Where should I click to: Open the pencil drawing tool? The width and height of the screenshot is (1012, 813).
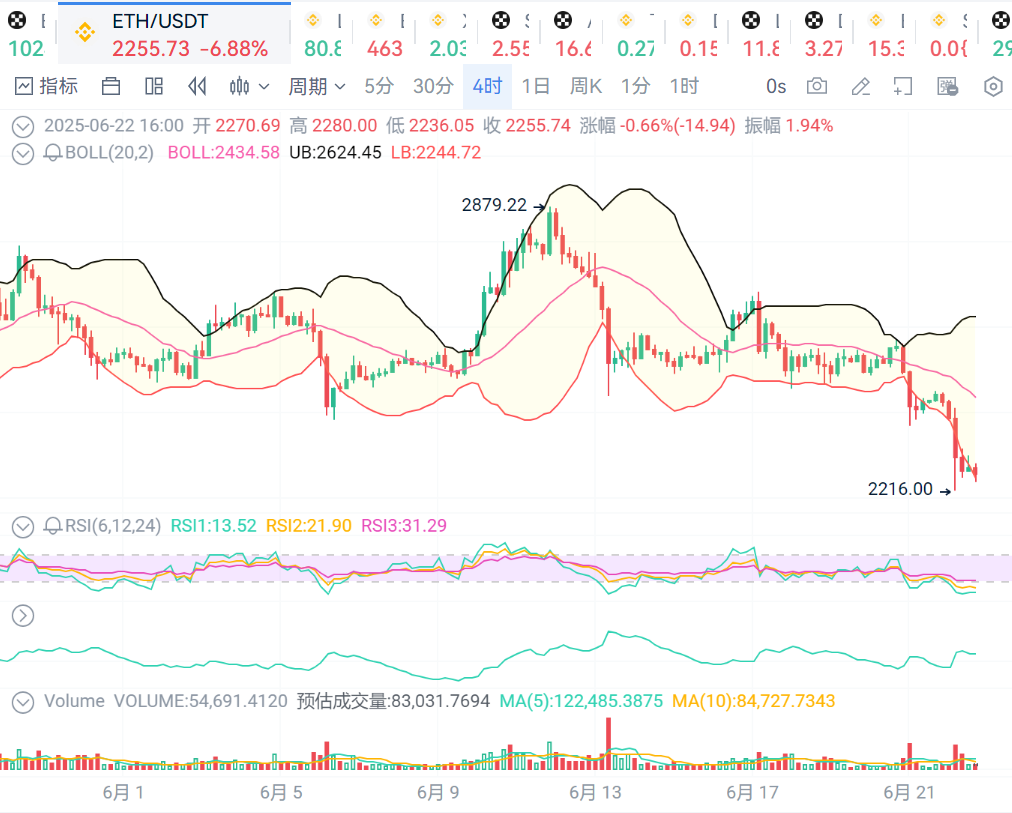pyautogui.click(x=860, y=86)
